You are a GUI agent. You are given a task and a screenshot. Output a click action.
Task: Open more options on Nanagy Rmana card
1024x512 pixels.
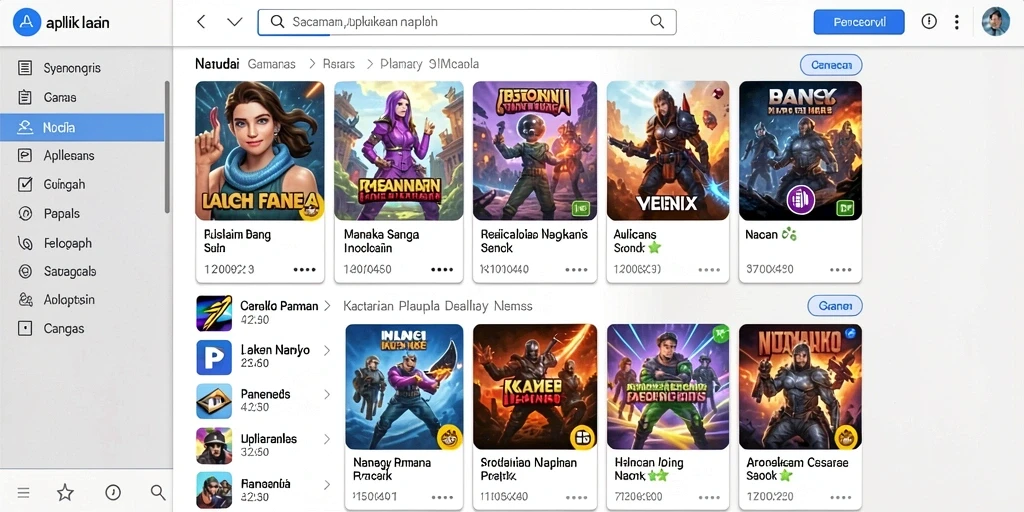click(x=442, y=498)
